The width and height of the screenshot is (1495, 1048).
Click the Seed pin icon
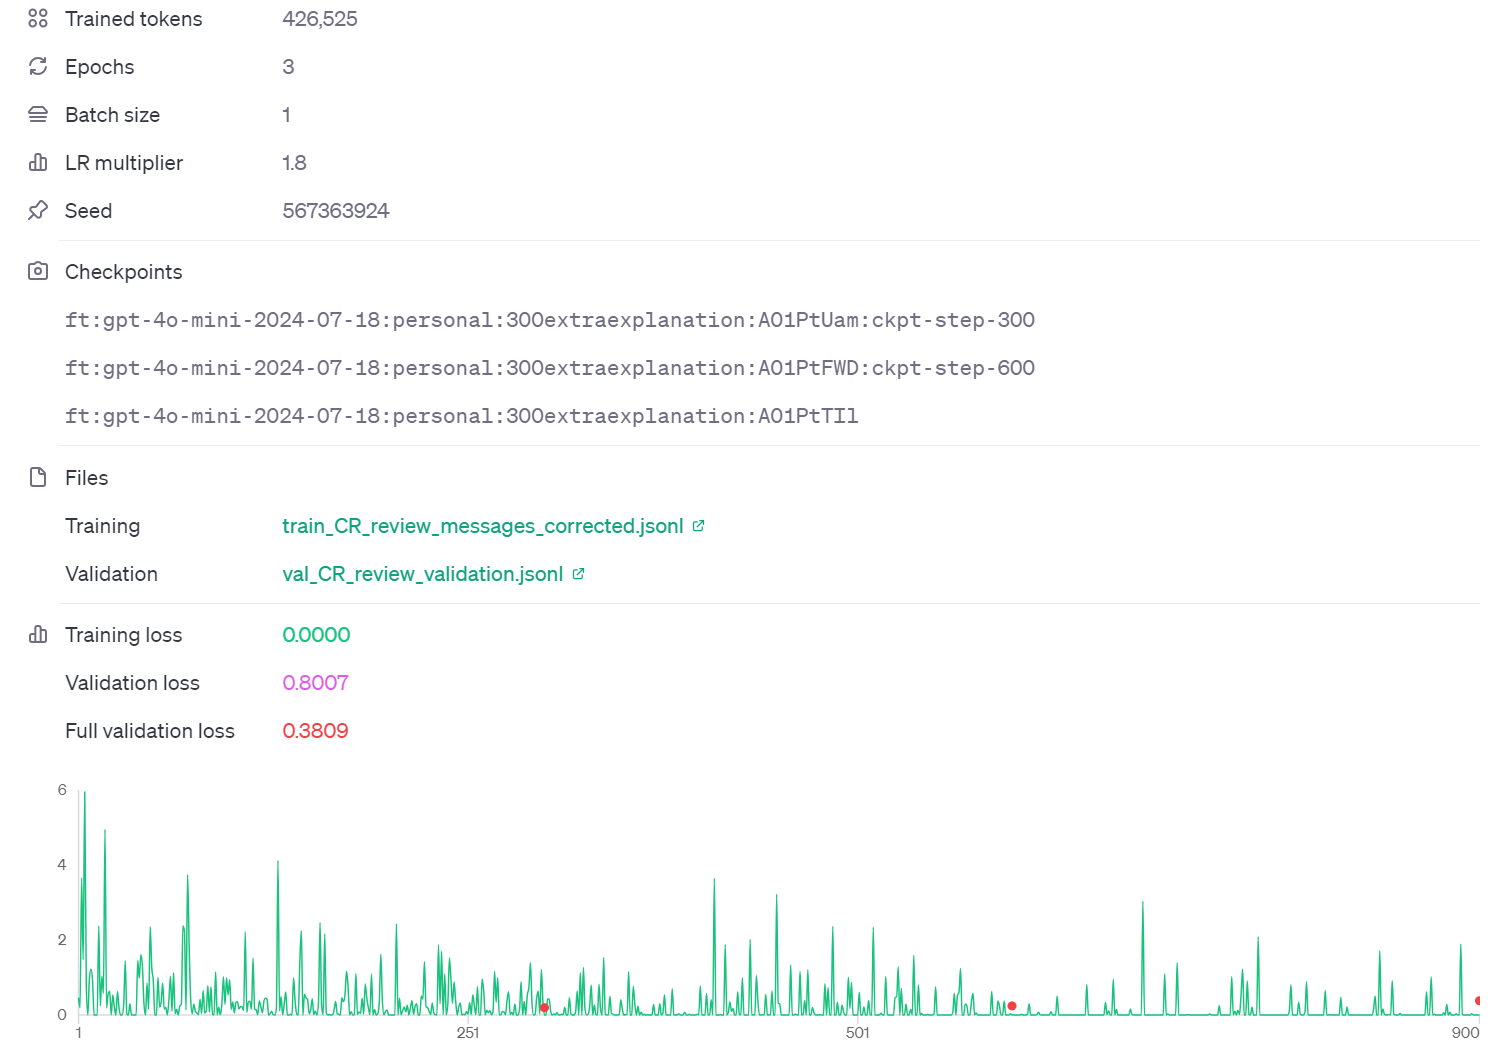pos(37,210)
